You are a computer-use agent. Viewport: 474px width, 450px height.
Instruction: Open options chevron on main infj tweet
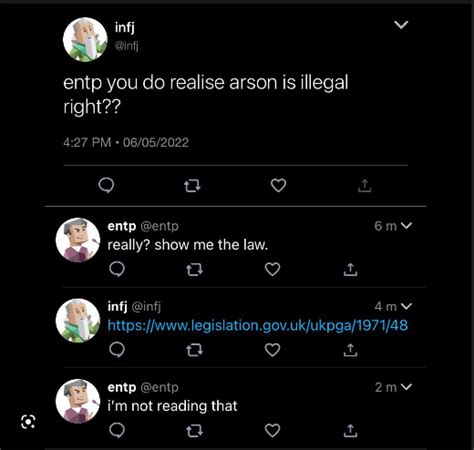pyautogui.click(x=401, y=25)
